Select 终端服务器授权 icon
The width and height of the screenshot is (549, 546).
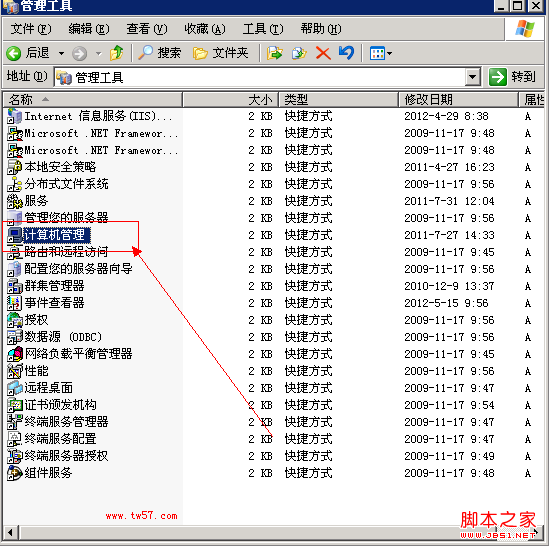pos(14,456)
